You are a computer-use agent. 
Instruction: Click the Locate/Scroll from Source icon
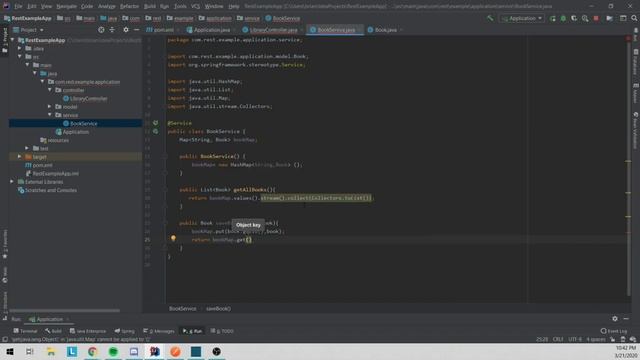pyautogui.click(x=101, y=30)
